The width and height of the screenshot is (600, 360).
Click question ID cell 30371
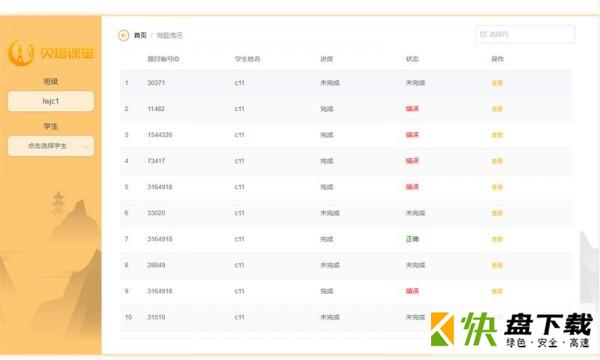coord(156,83)
